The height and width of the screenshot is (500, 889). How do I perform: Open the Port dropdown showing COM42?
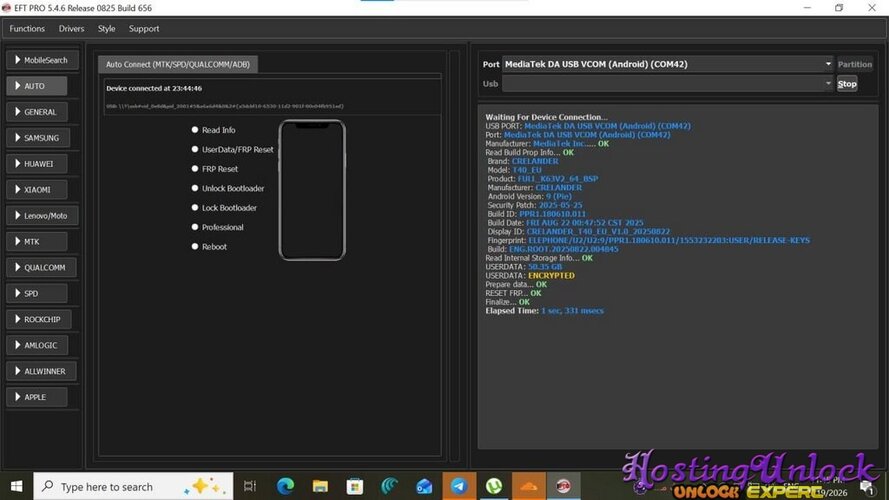pos(668,64)
